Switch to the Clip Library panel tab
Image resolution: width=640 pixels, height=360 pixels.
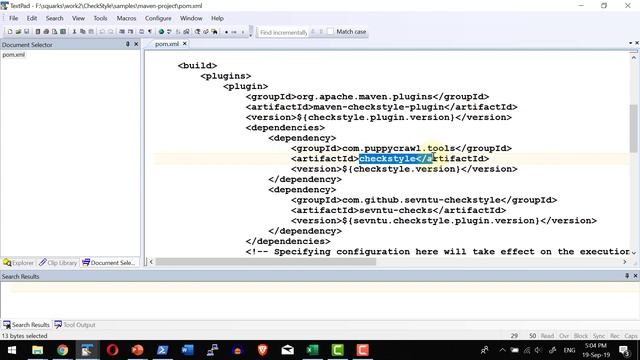click(58, 262)
